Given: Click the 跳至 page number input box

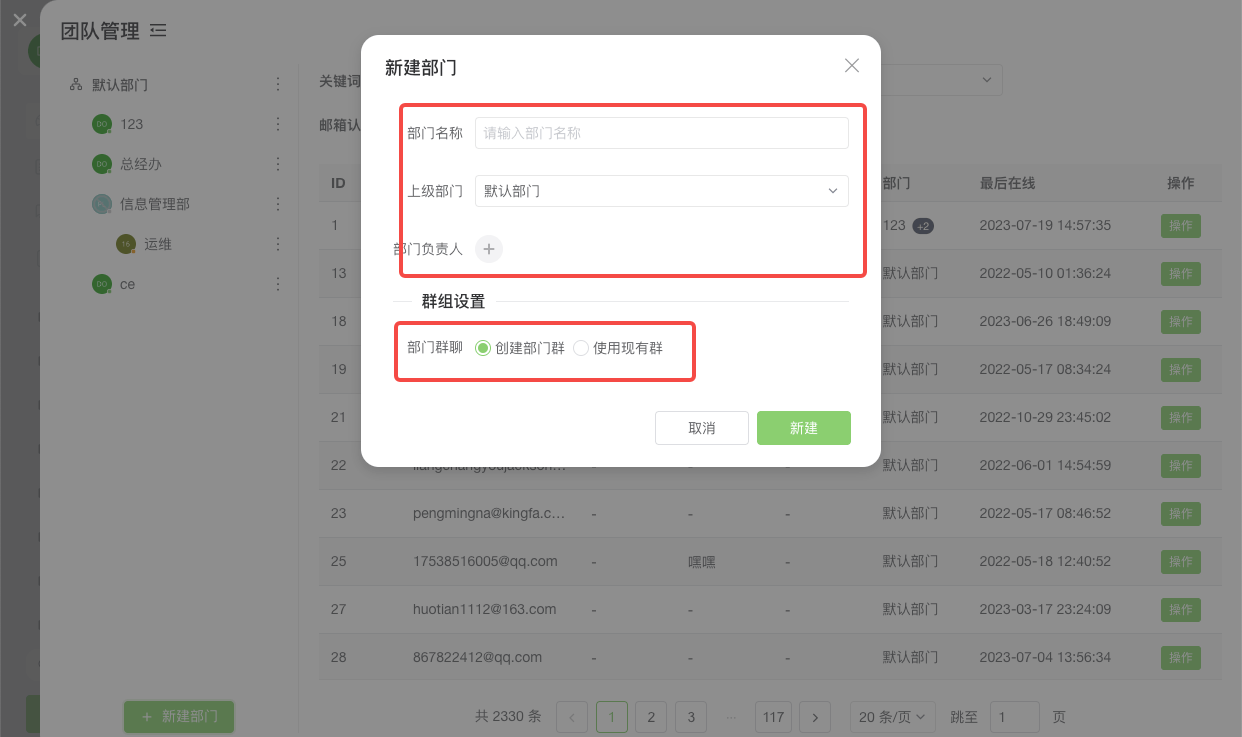Looking at the screenshot, I should click(x=1014, y=717).
